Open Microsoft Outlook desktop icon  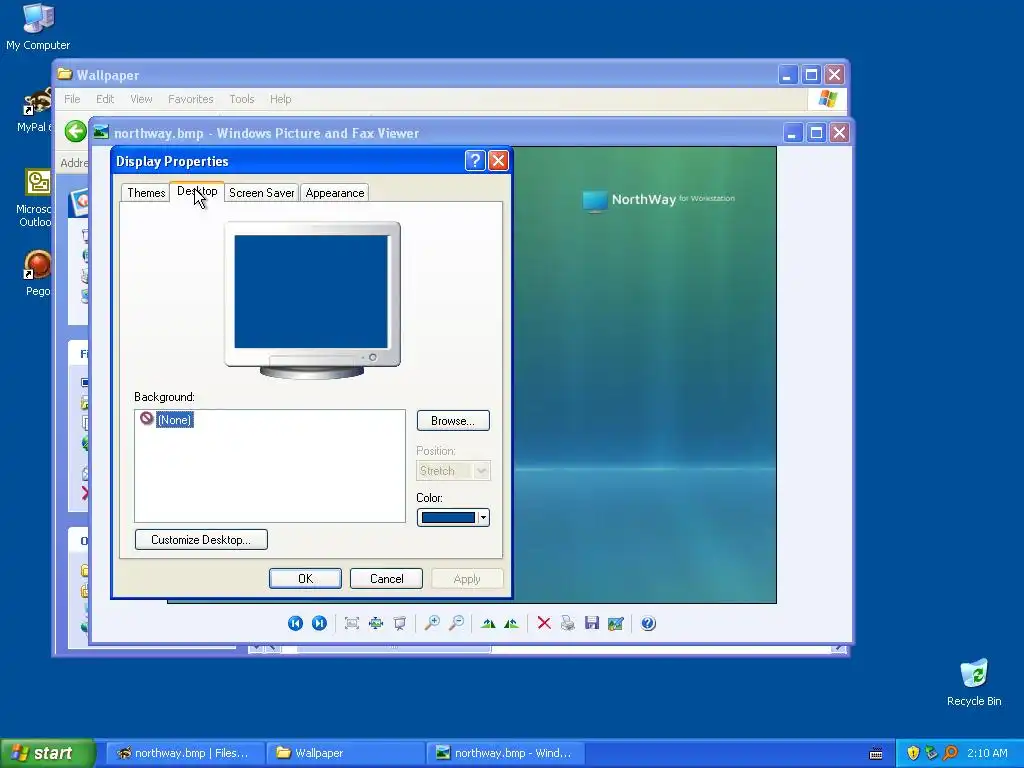[36, 197]
